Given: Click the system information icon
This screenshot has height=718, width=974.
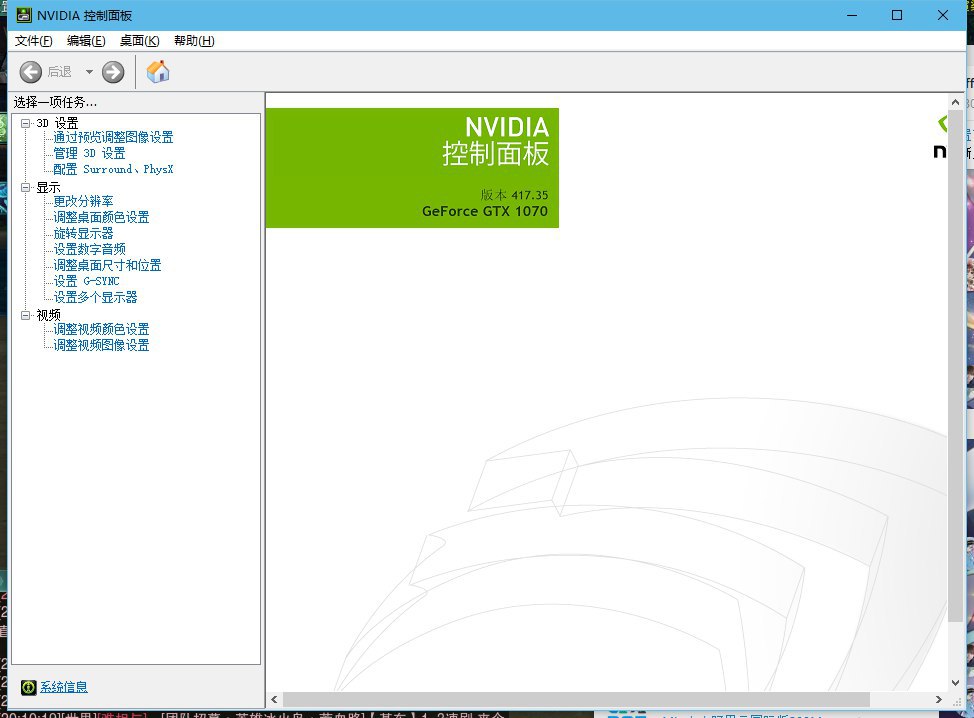Looking at the screenshot, I should pos(28,687).
